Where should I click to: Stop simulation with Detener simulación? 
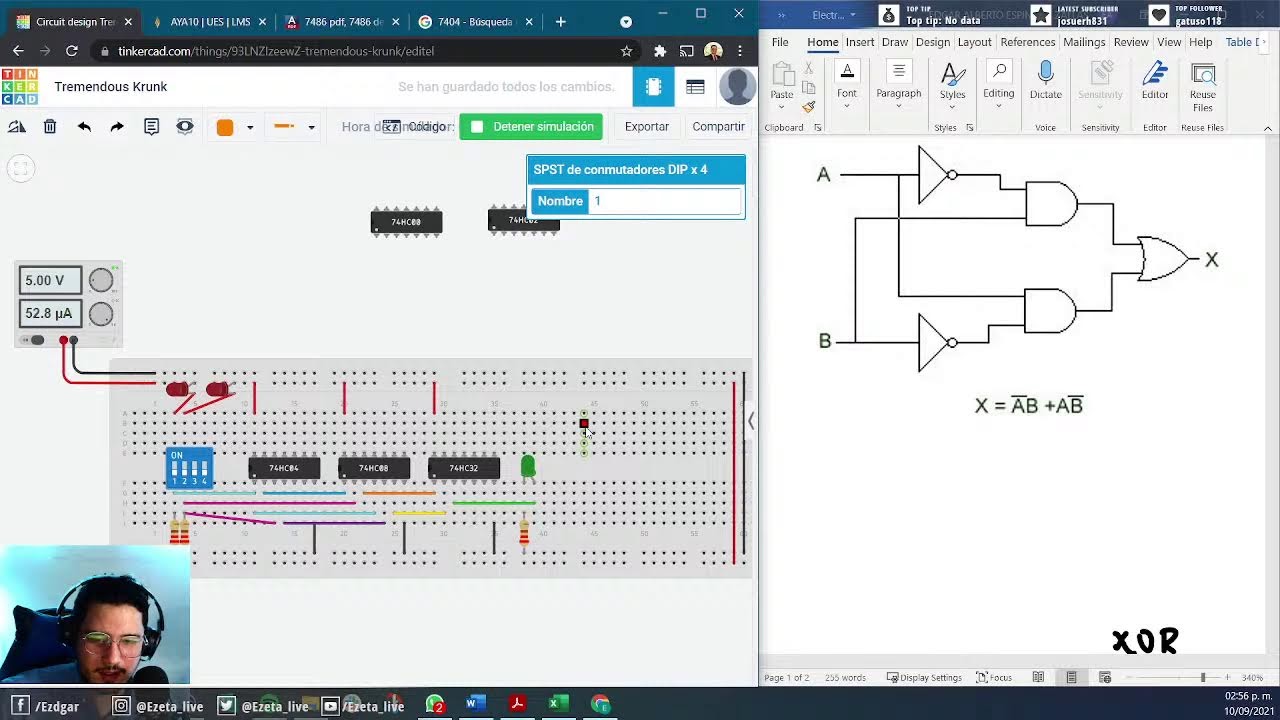tap(531, 127)
